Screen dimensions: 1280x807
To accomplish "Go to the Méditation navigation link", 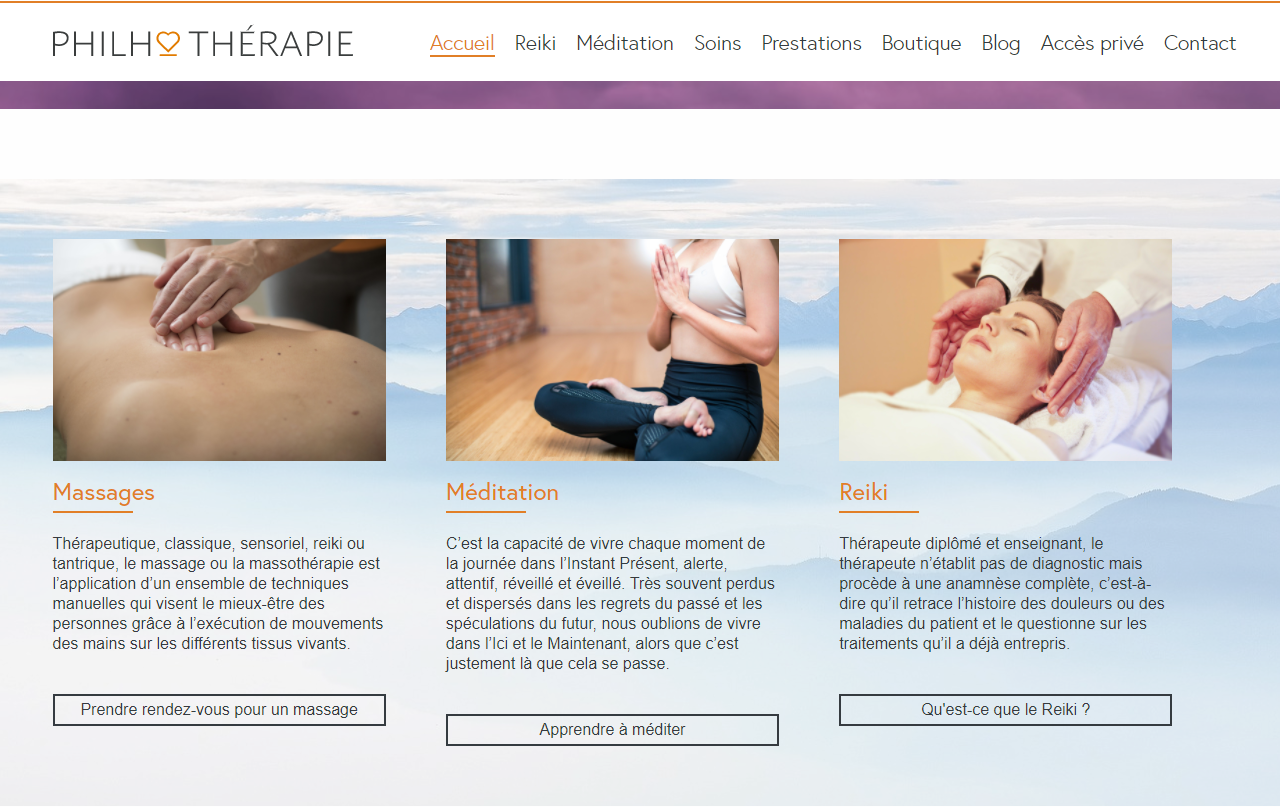I will pyautogui.click(x=625, y=43).
